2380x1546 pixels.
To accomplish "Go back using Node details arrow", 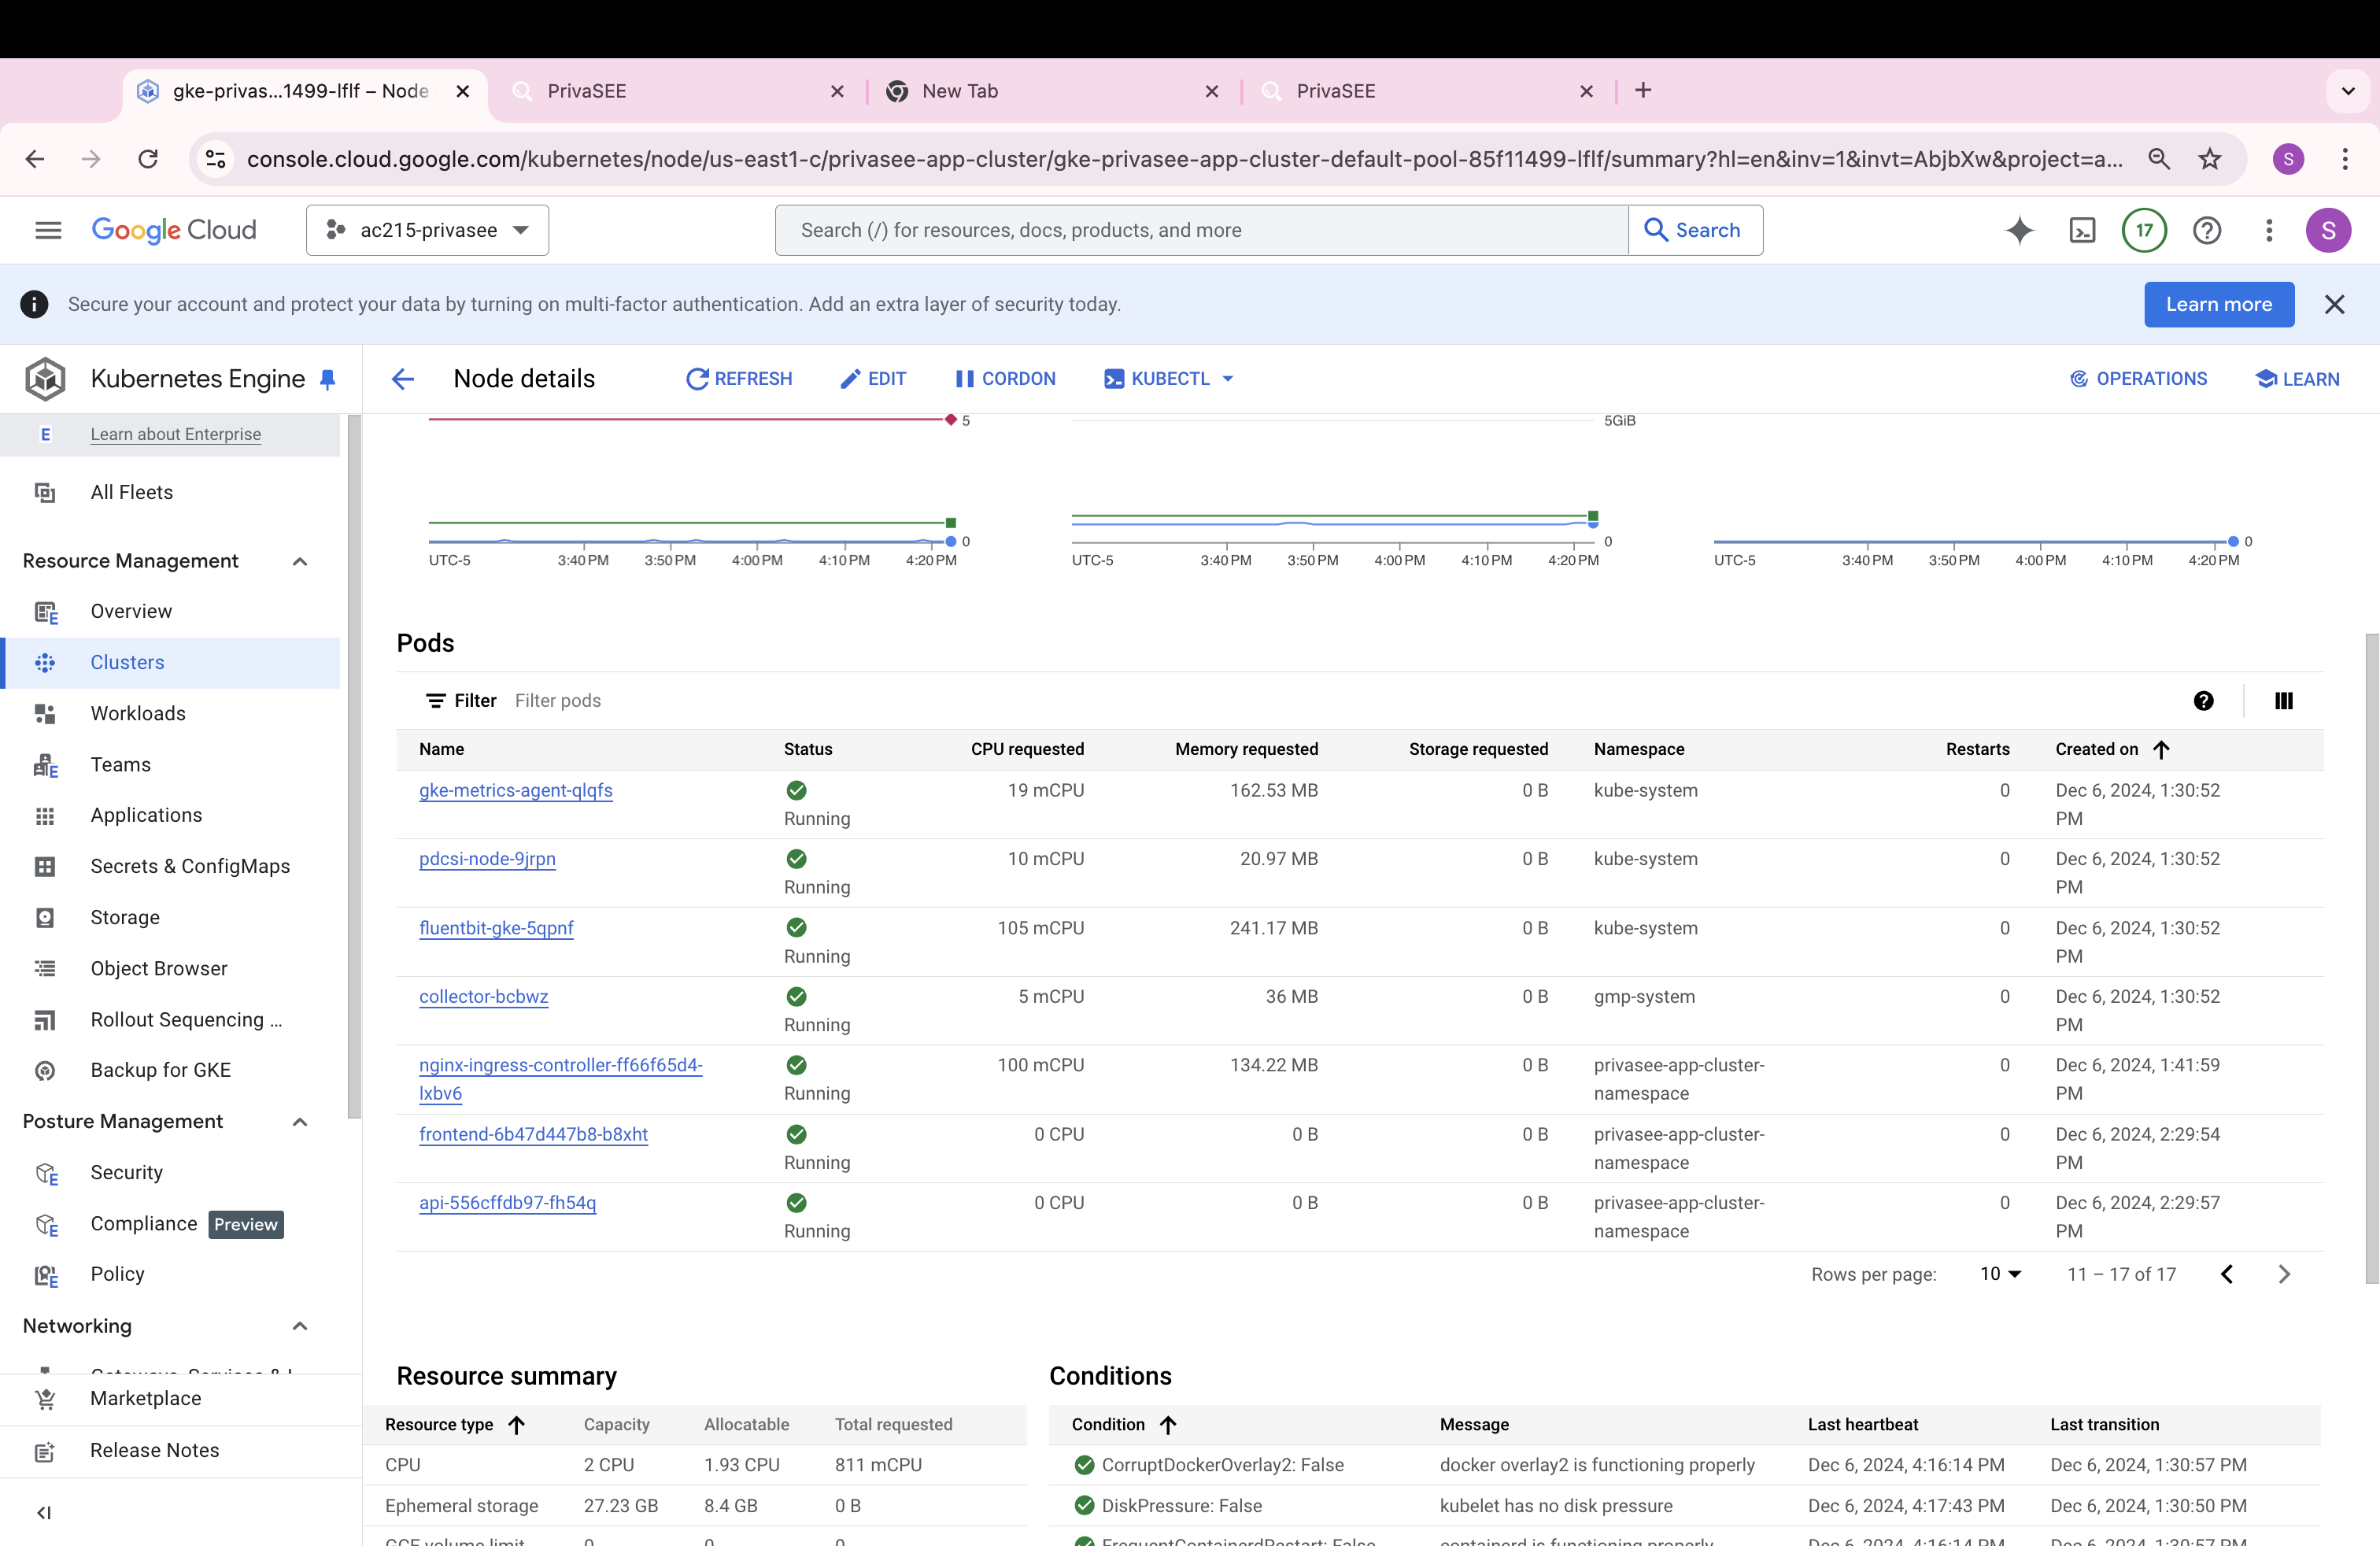I will [x=403, y=379].
